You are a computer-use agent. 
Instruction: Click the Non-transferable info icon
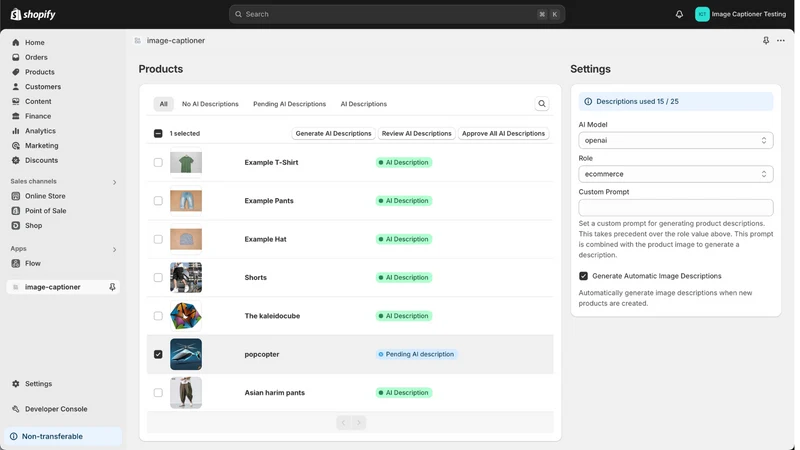14,436
